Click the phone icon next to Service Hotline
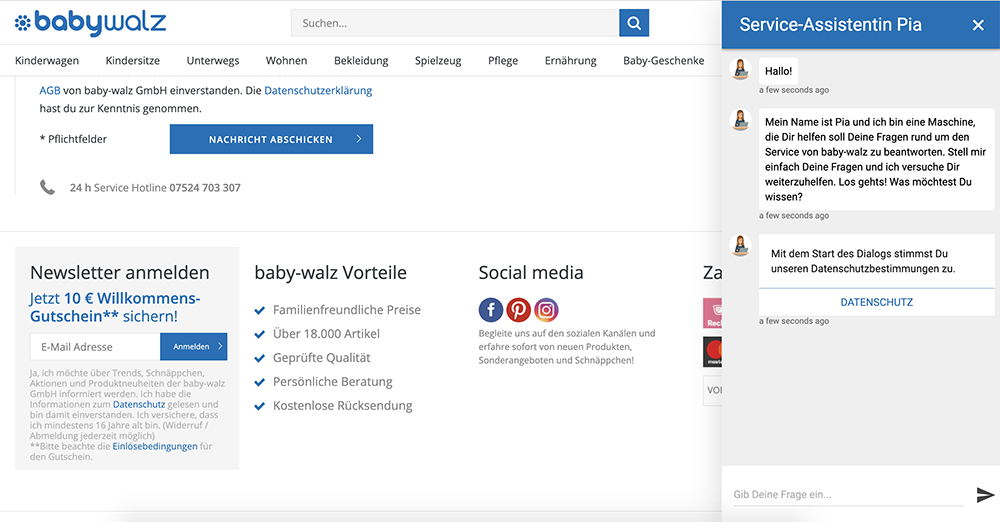Image resolution: width=1000 pixels, height=522 pixels. point(47,188)
